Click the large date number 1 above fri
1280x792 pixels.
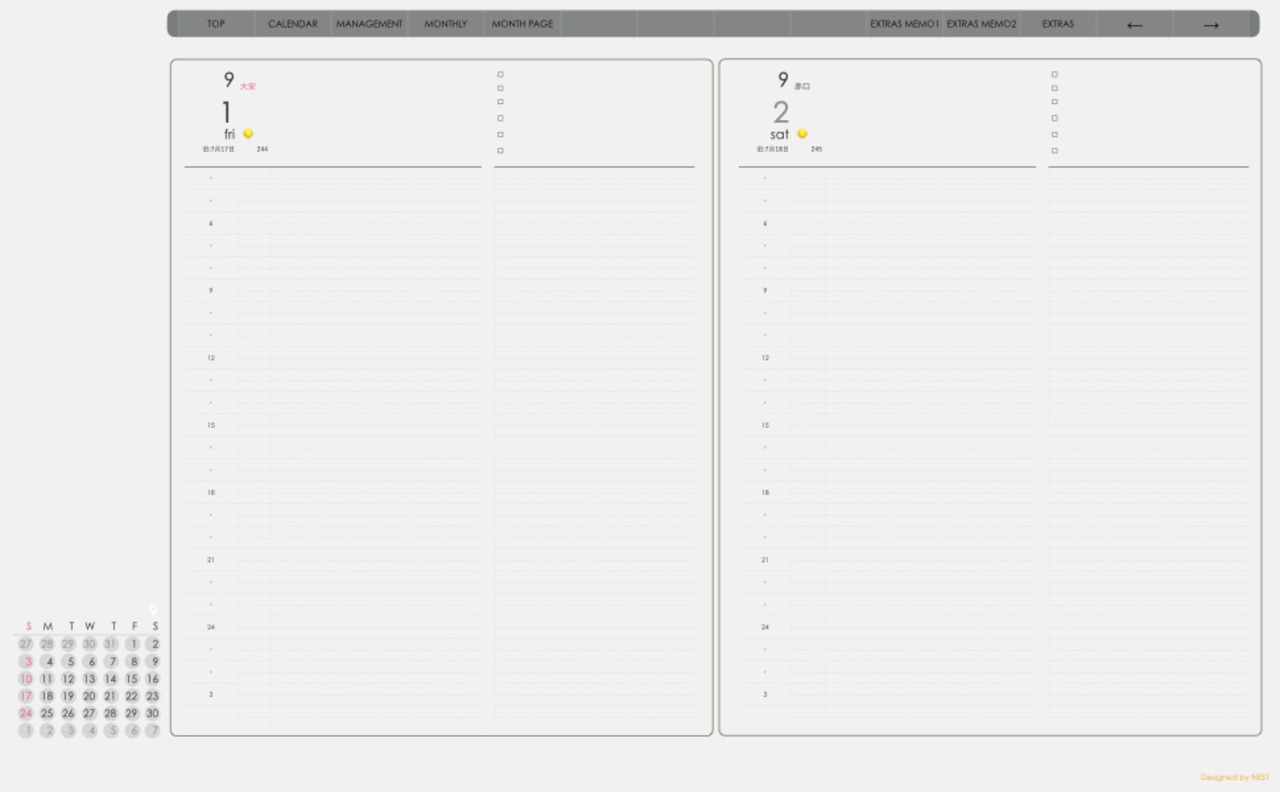point(227,112)
